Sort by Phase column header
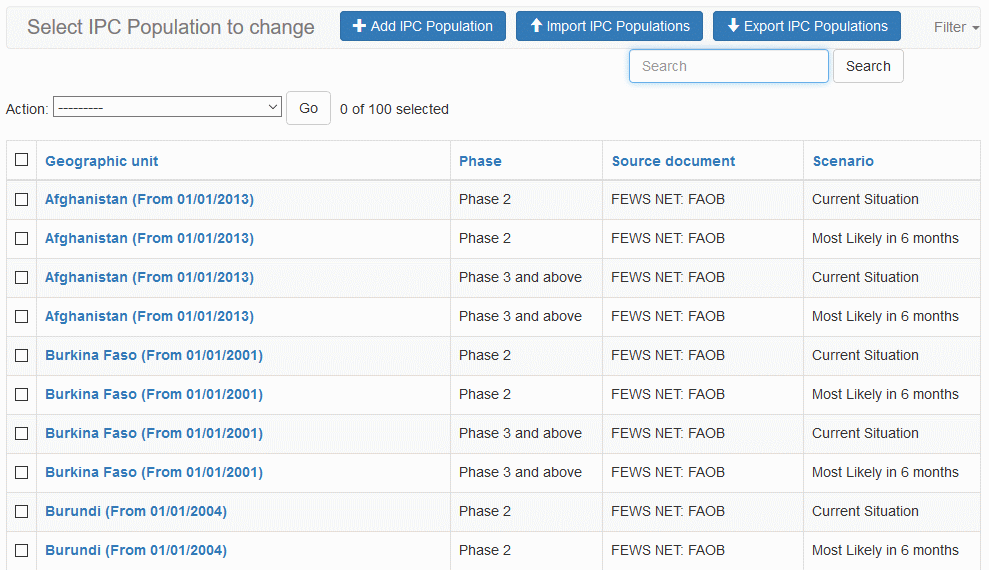The width and height of the screenshot is (989, 570). coord(480,161)
